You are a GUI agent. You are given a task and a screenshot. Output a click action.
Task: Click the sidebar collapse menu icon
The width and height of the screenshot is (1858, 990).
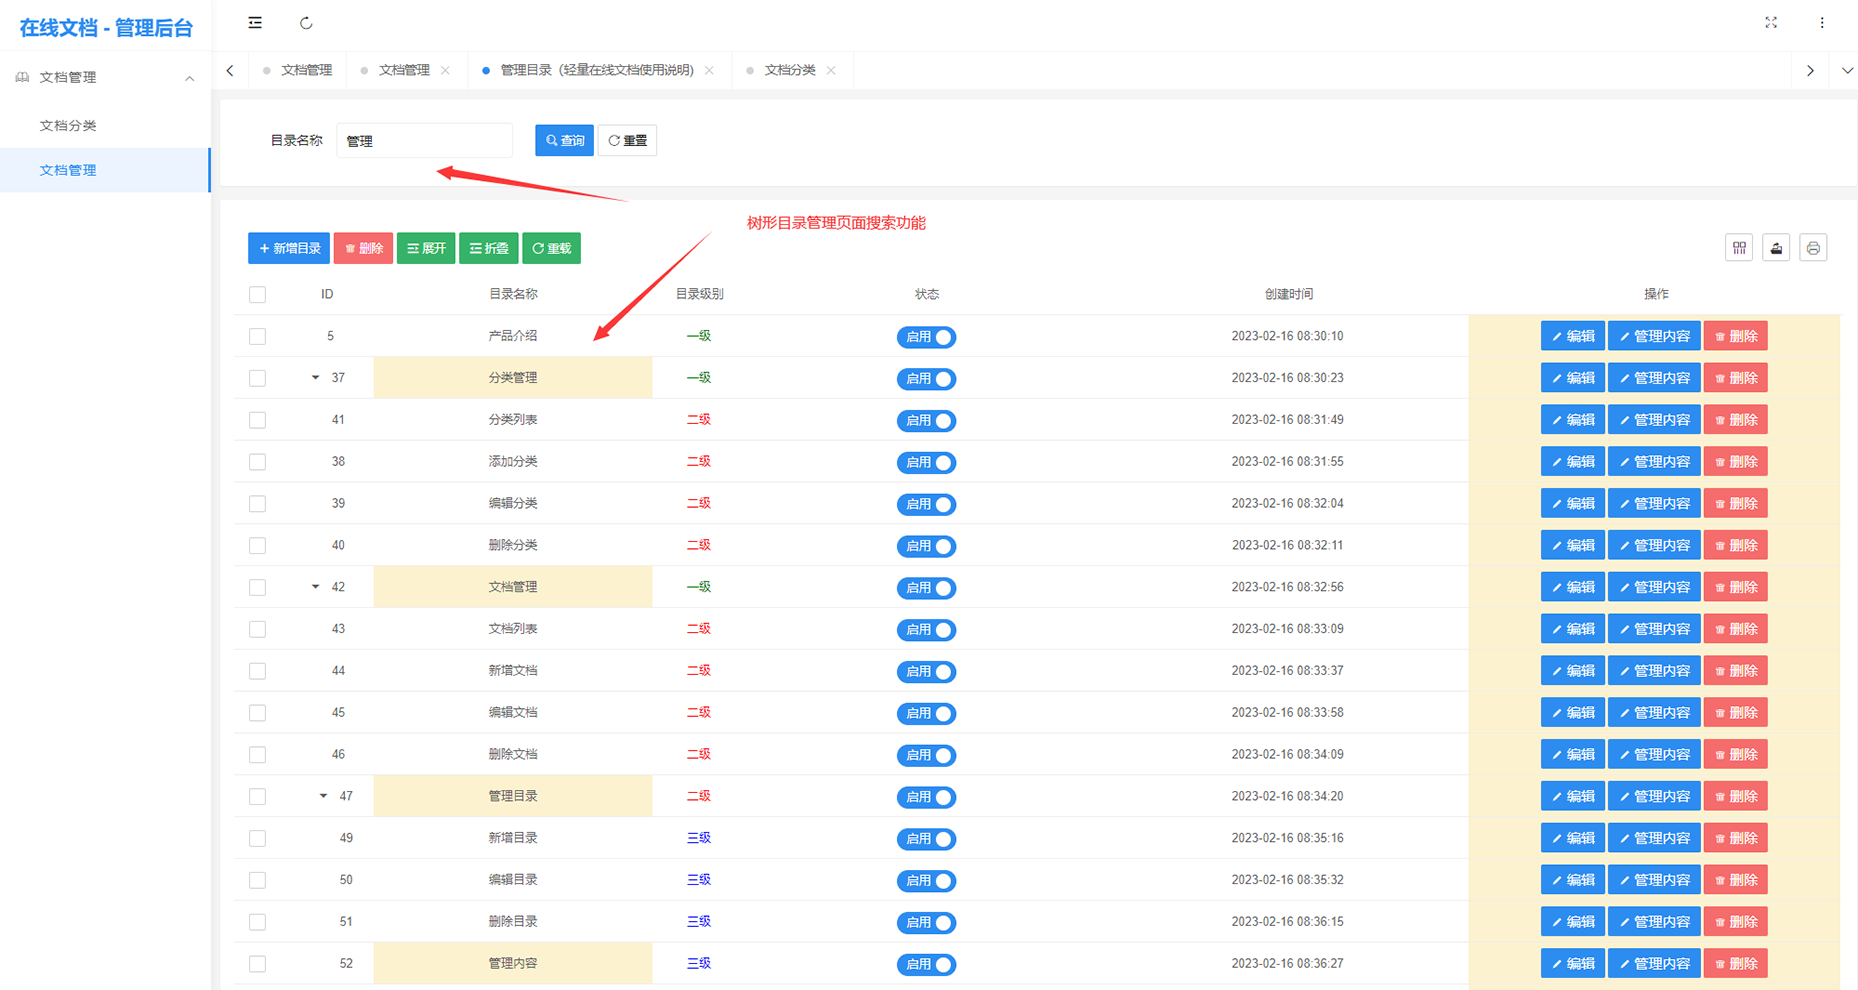pyautogui.click(x=255, y=23)
